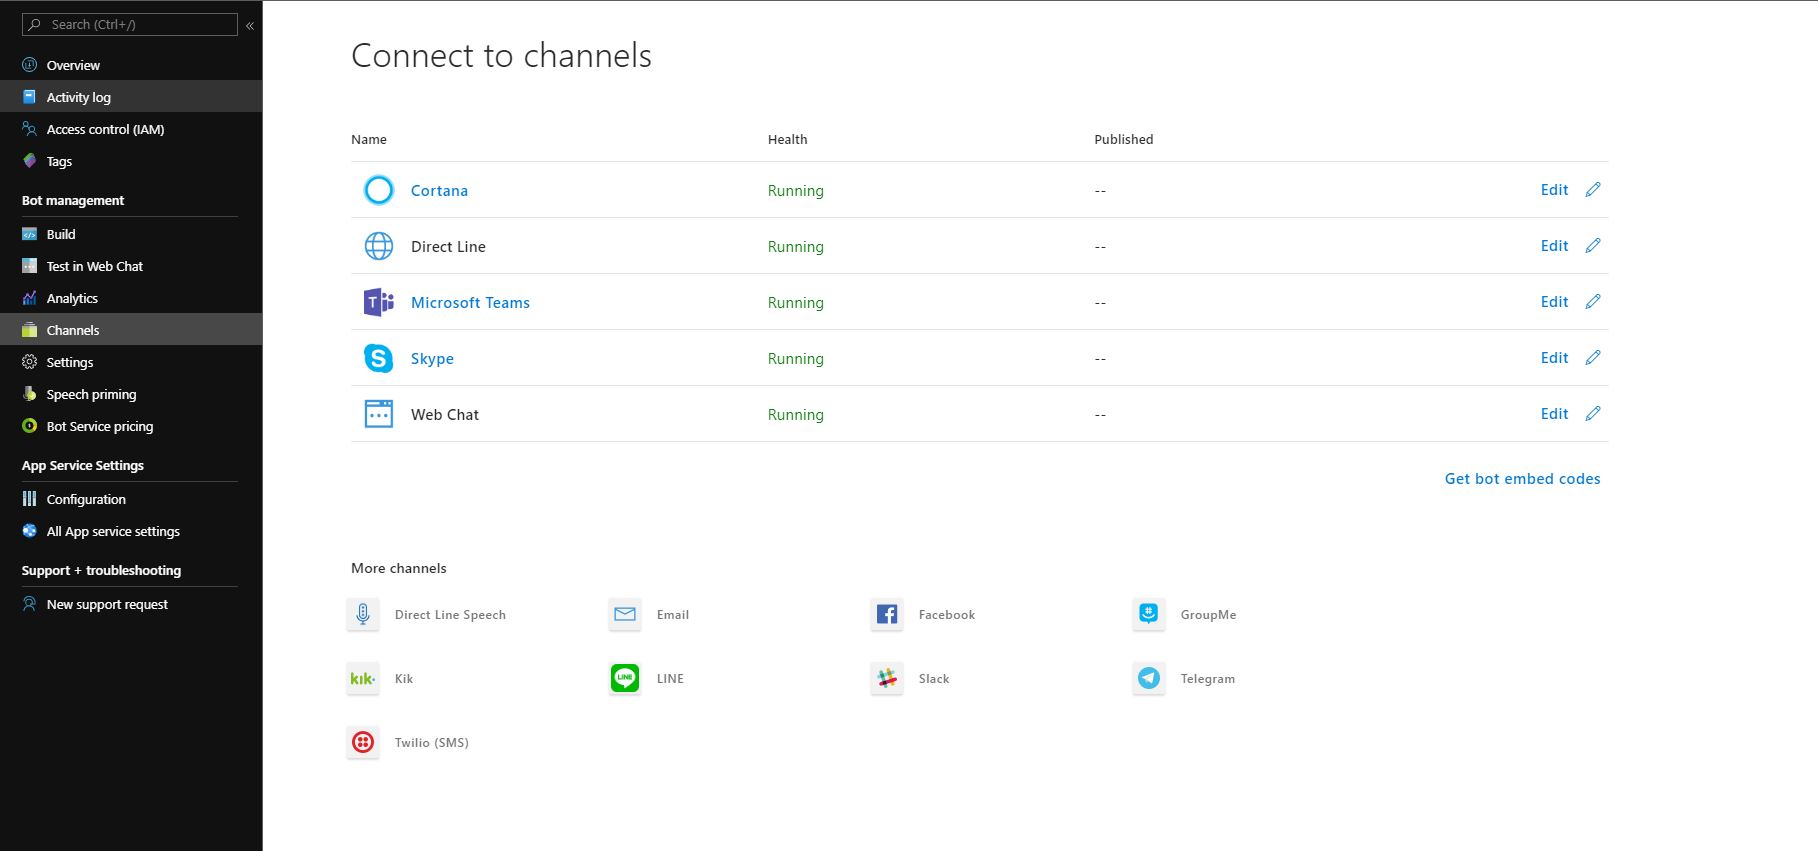
Task: Open the Cortana channel link
Action: pos(439,190)
